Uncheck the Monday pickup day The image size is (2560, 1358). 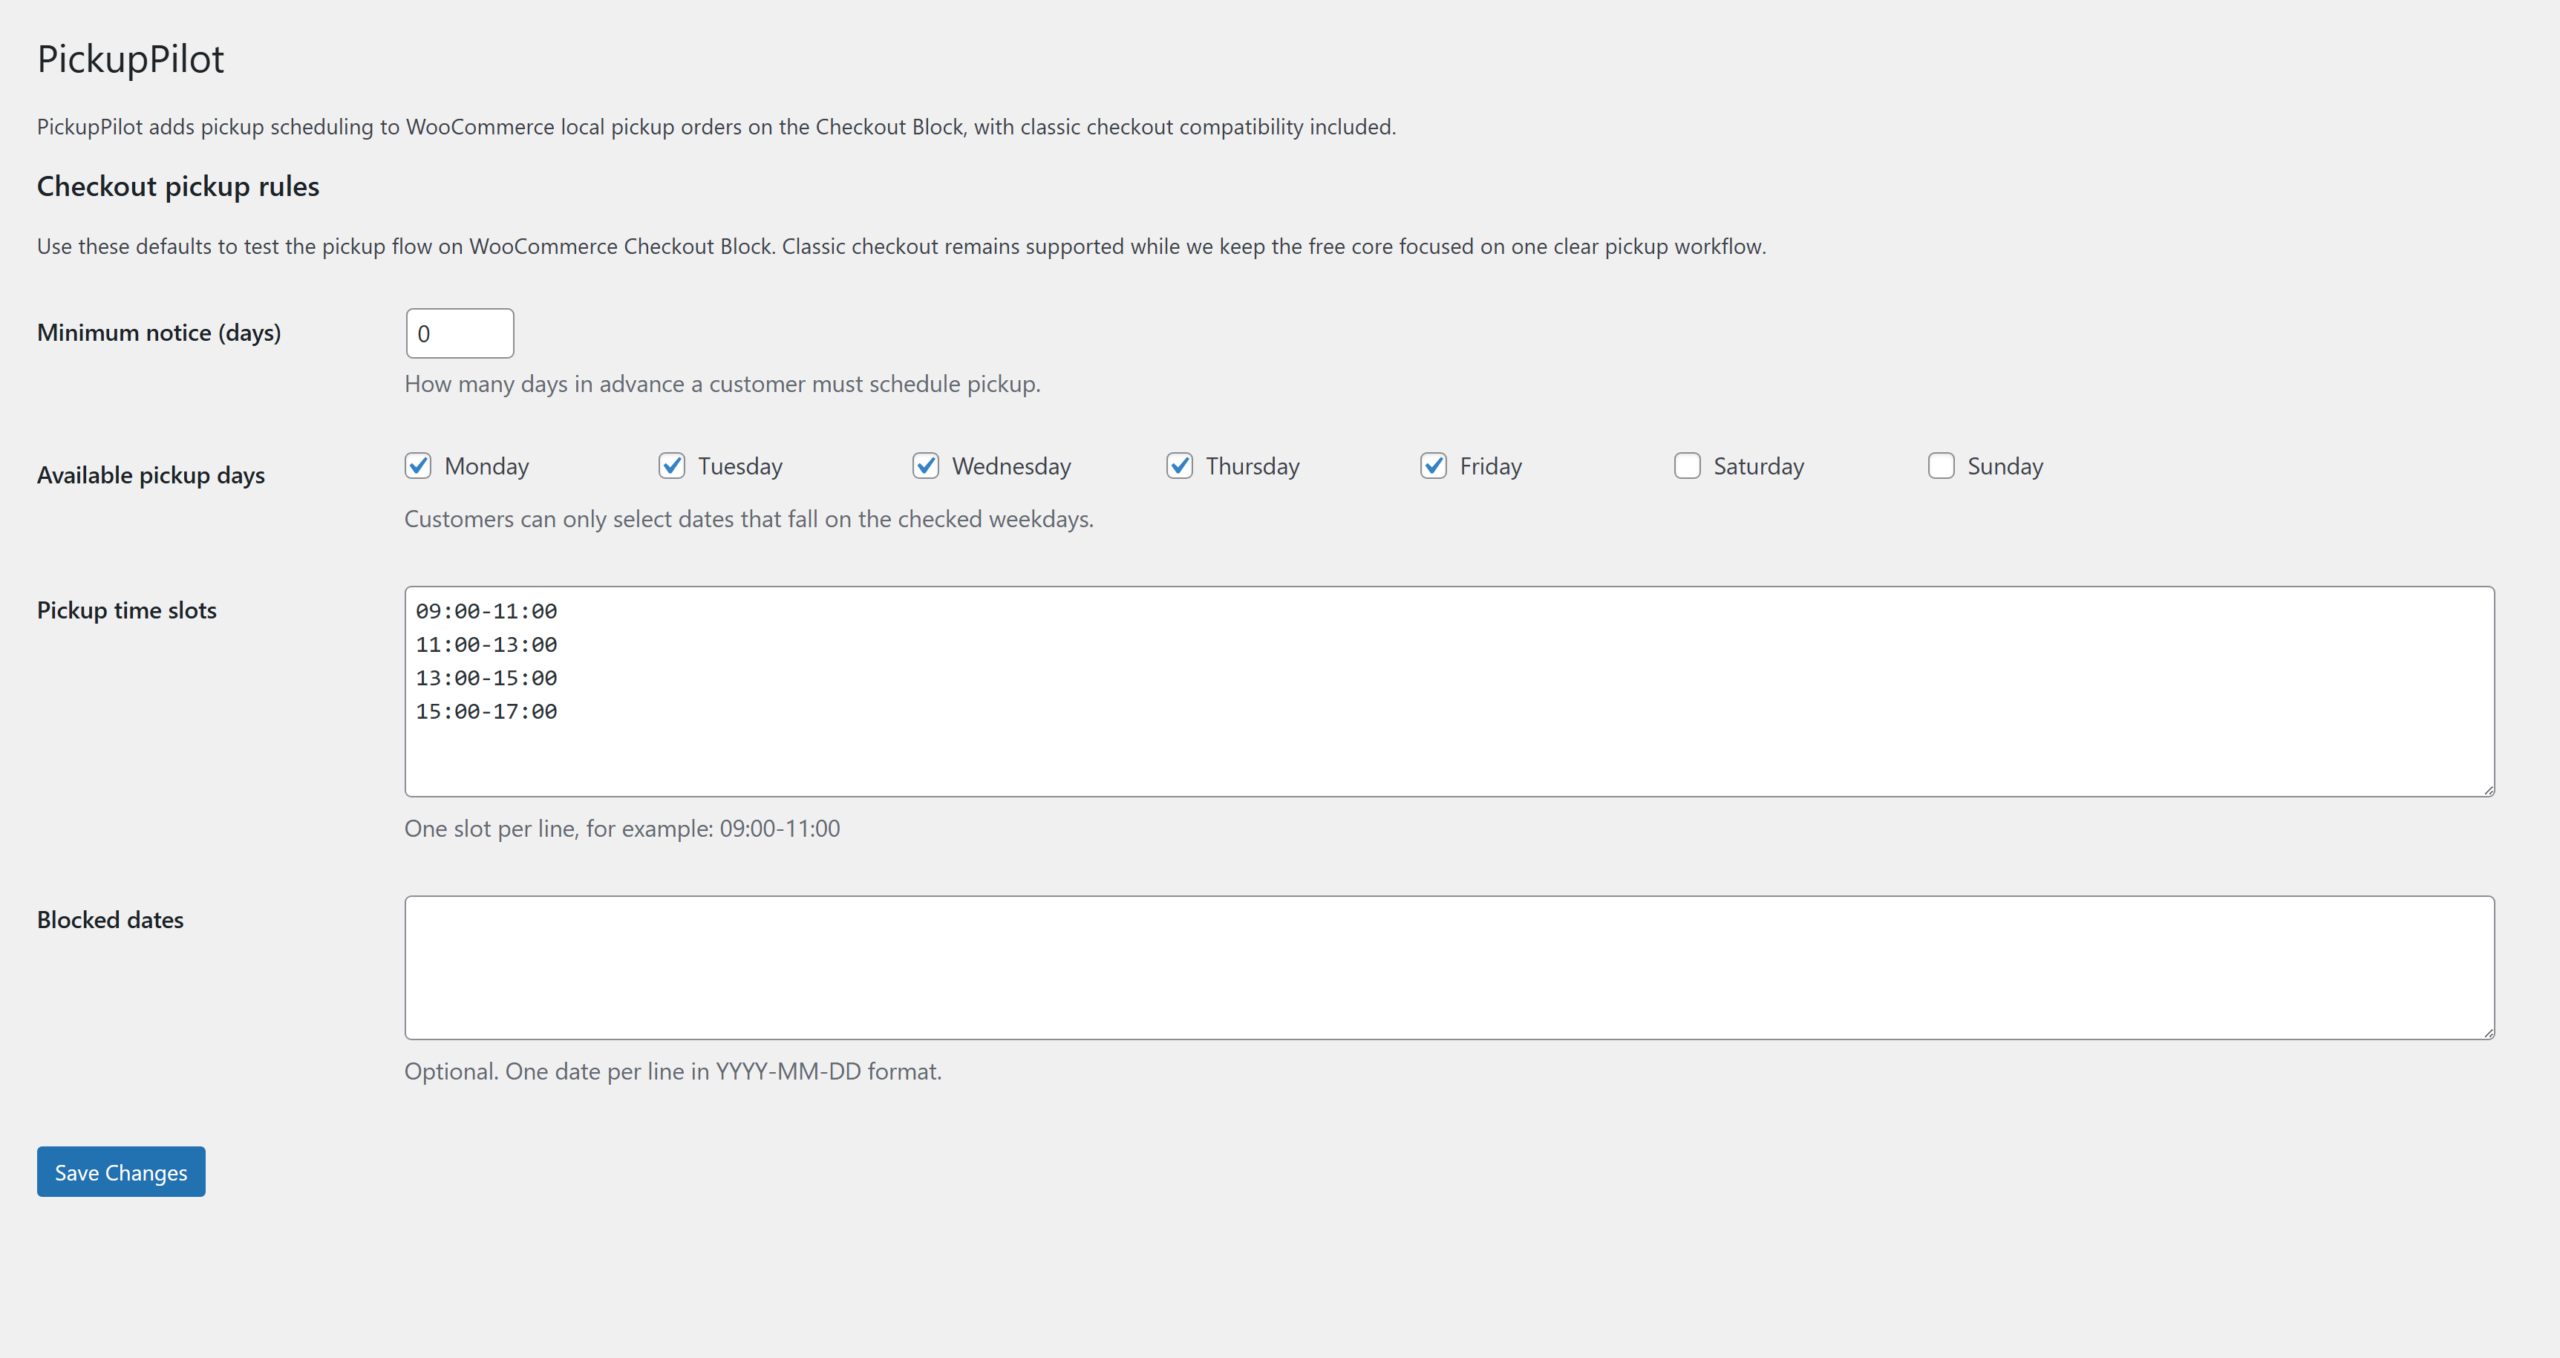tap(418, 466)
